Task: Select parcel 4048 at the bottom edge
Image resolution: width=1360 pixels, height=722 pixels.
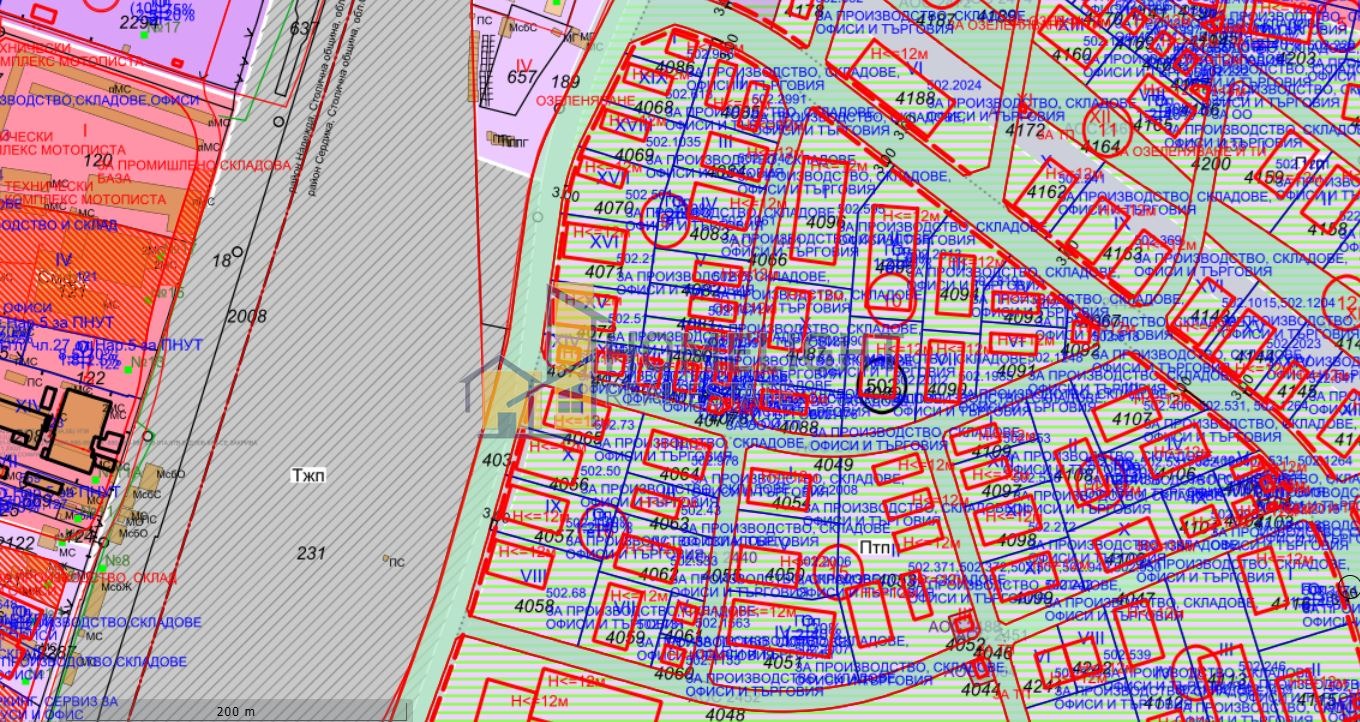Action: pyautogui.click(x=724, y=714)
